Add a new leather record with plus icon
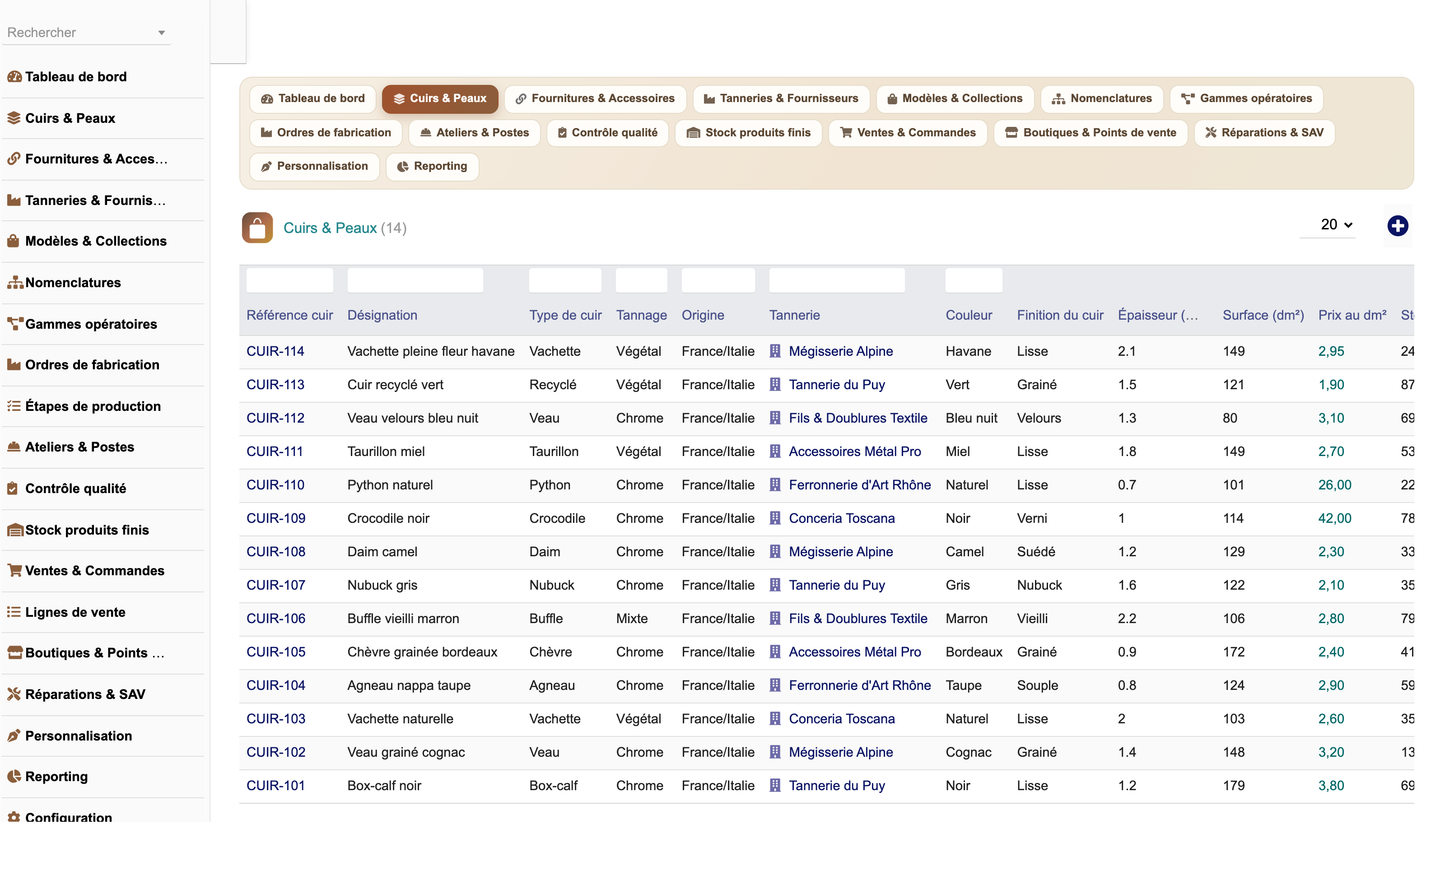The width and height of the screenshot is (1445, 894). tap(1398, 226)
